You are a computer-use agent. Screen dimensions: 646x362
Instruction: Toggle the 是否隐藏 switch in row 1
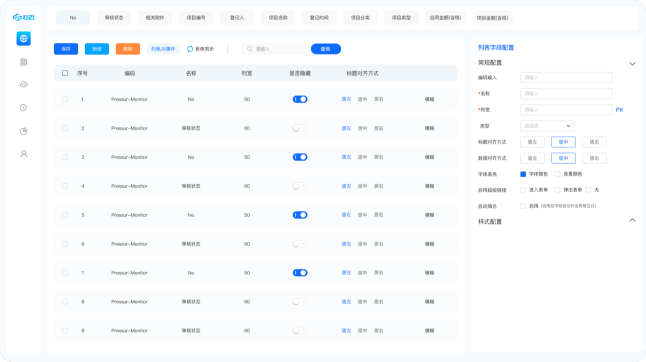[300, 99]
